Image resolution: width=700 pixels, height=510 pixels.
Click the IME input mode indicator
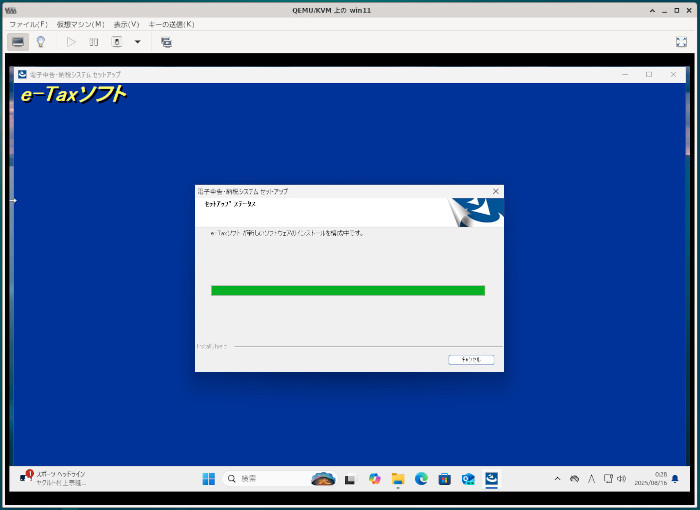click(x=592, y=479)
